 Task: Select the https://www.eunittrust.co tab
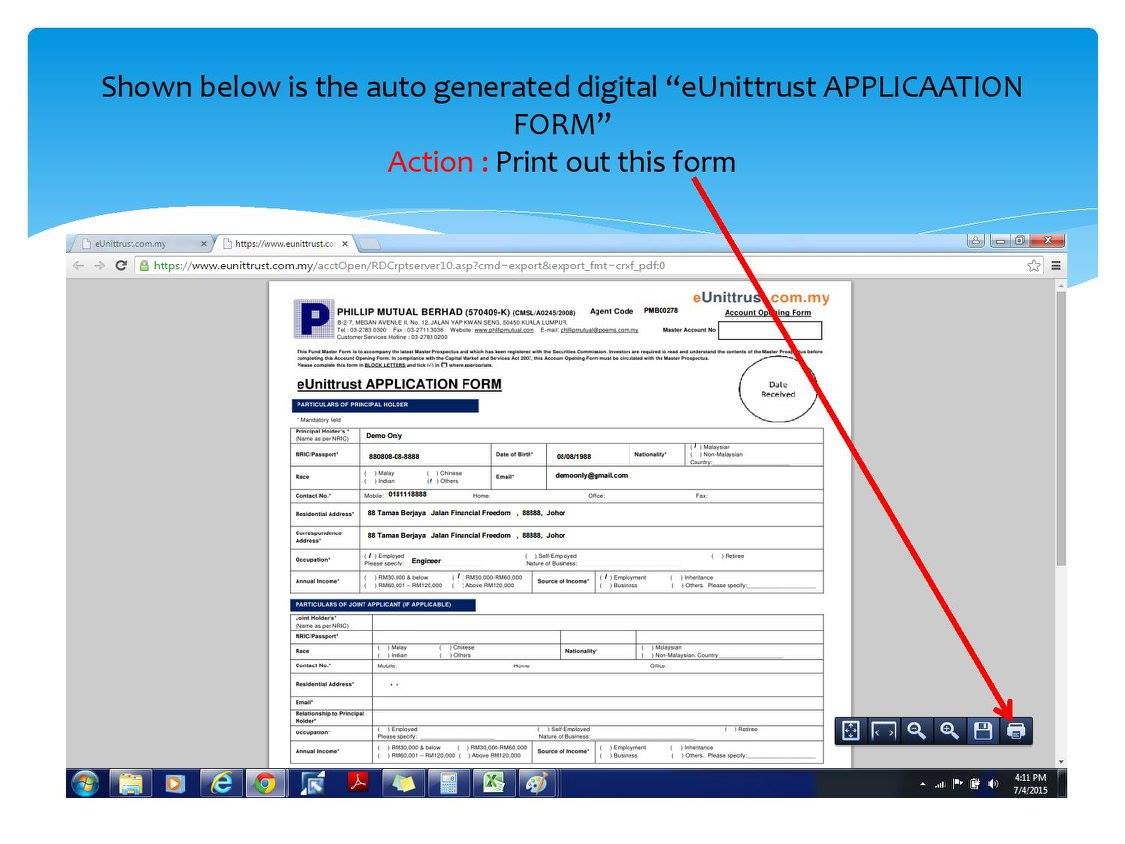pyautogui.click(x=286, y=244)
